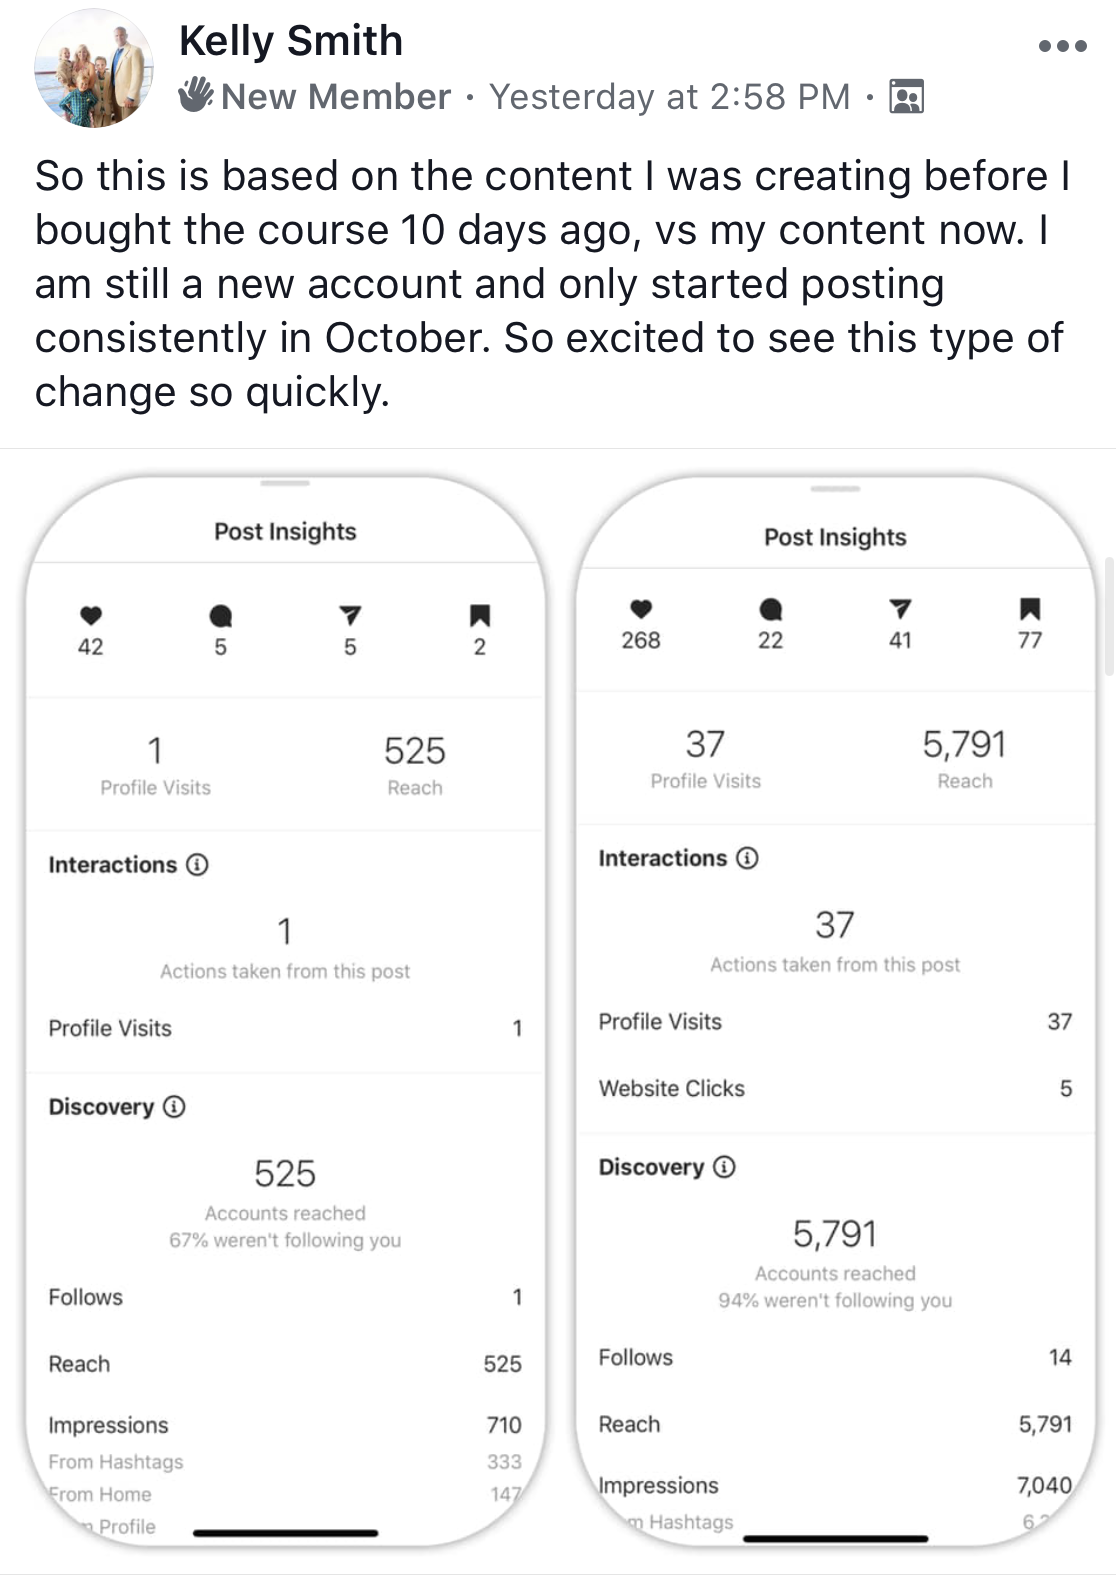Viewport: 1116px width, 1594px height.
Task: Open Kelly Smith's profile name link
Action: 291,41
